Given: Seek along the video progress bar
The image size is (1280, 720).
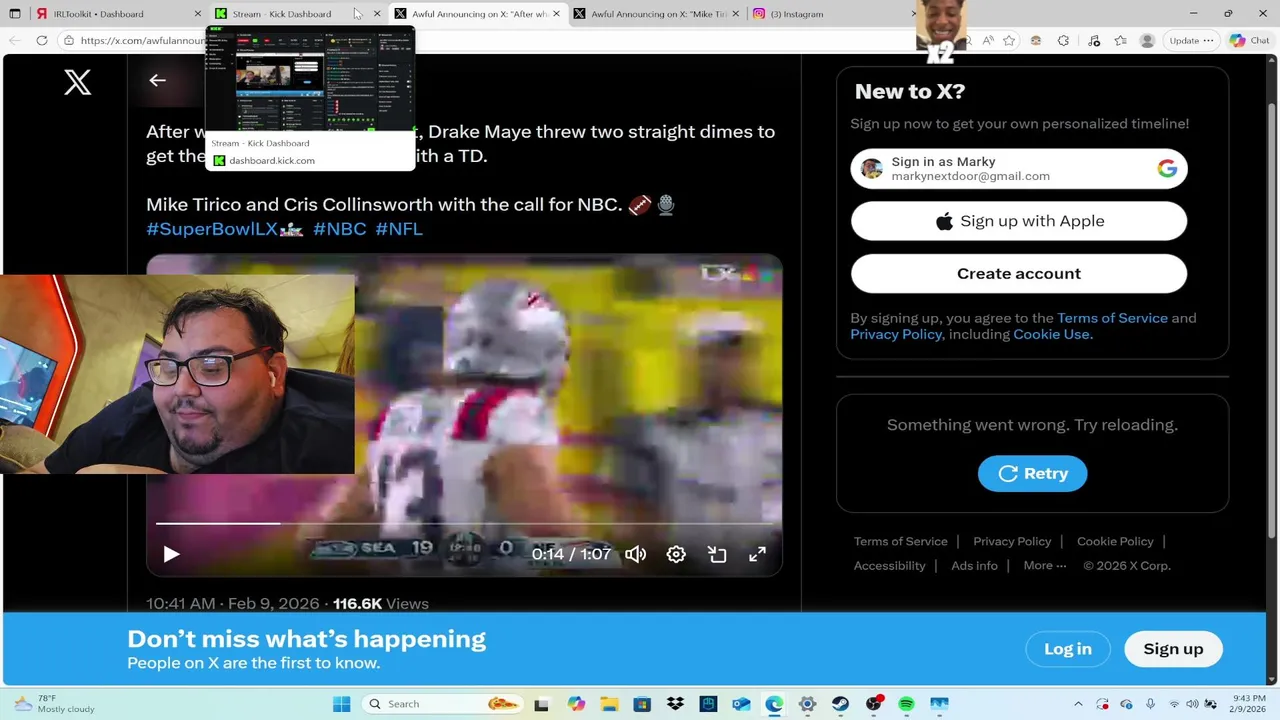Looking at the screenshot, I should [465, 523].
